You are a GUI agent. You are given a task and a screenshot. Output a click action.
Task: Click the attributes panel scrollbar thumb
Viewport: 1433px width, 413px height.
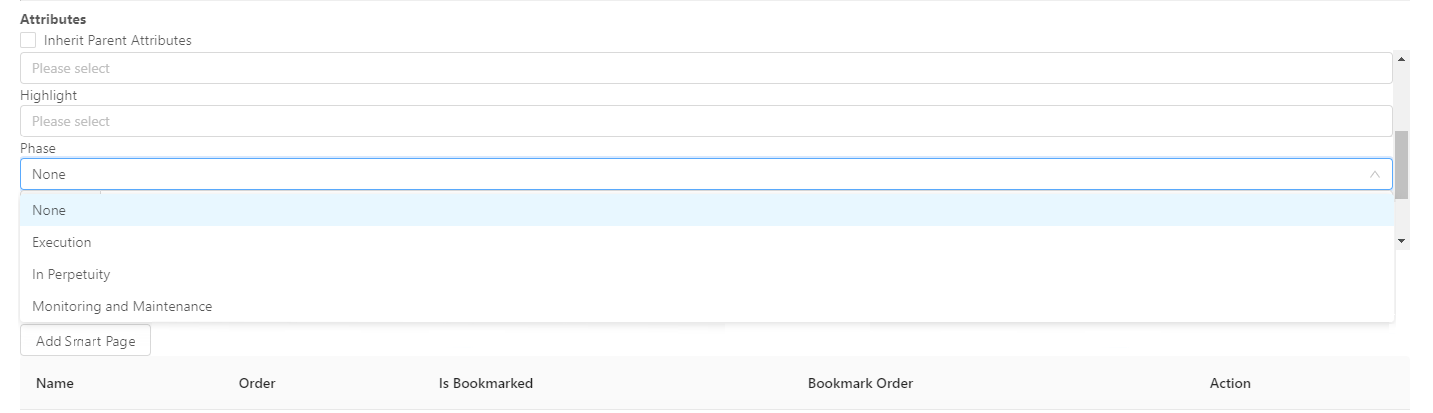[1401, 165]
